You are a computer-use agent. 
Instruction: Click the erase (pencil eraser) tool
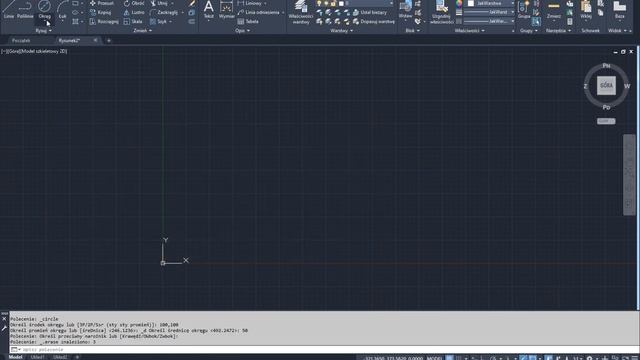coord(192,3)
